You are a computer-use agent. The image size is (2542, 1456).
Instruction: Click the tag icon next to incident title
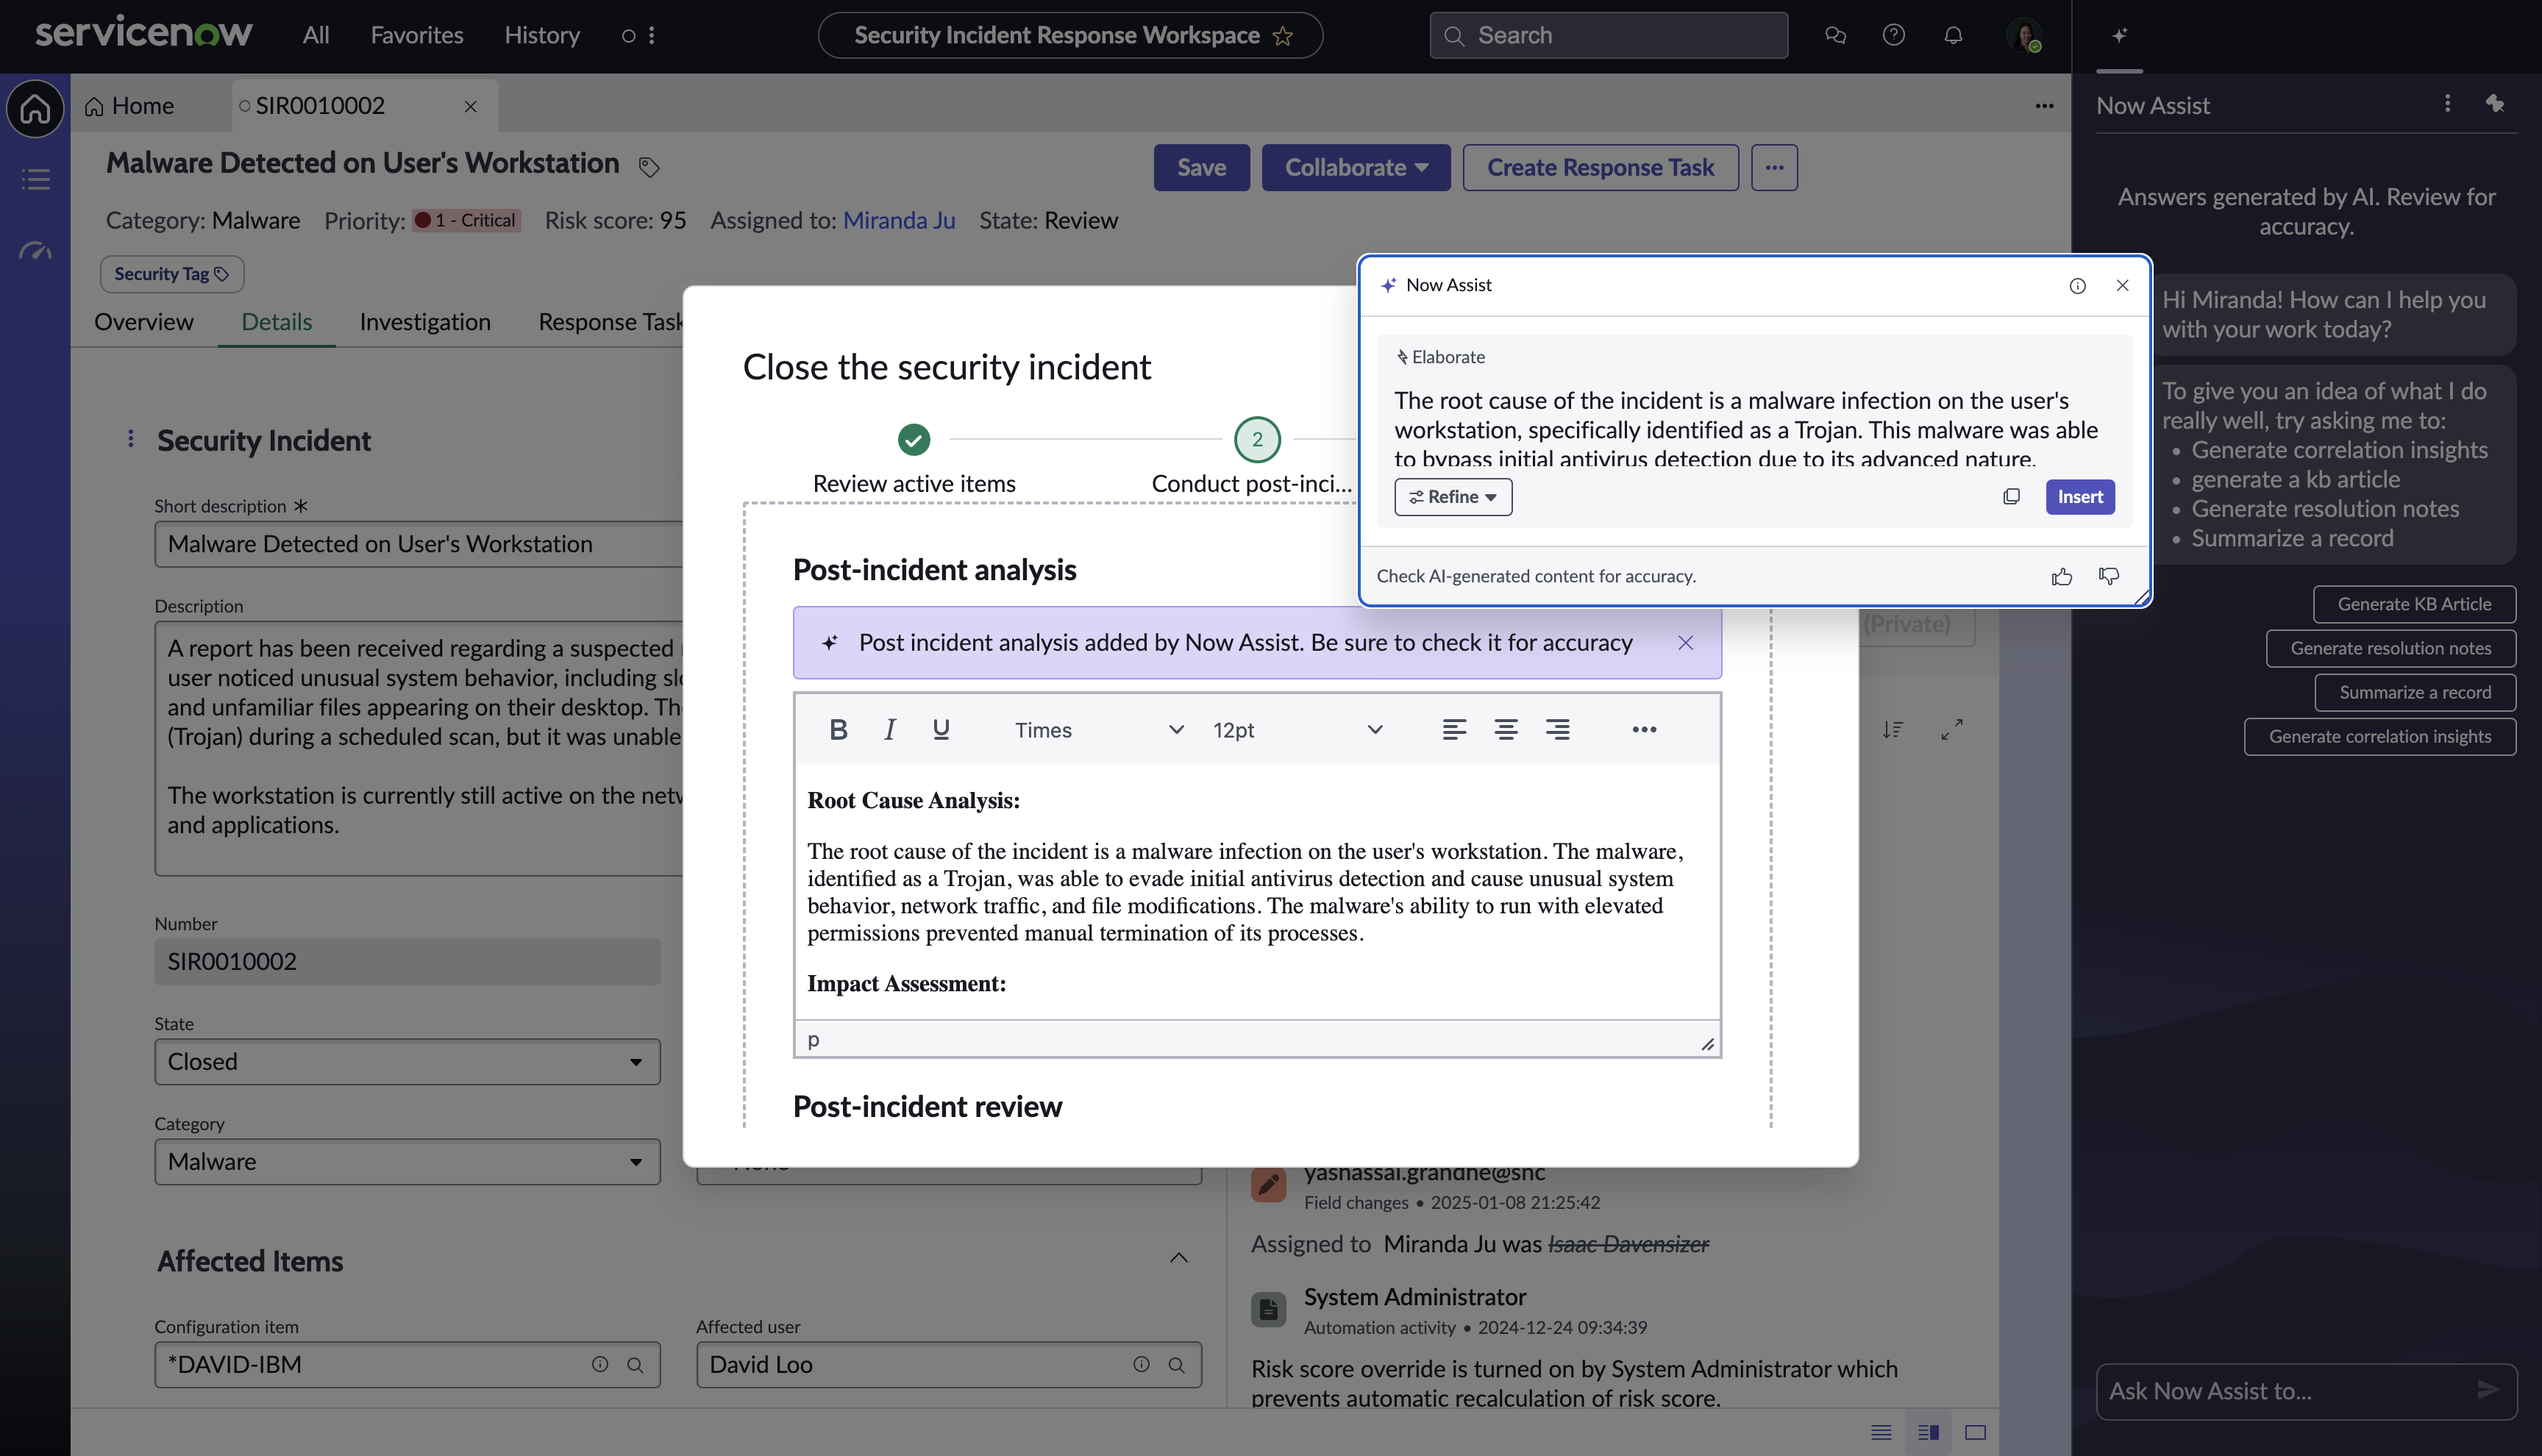click(x=649, y=166)
